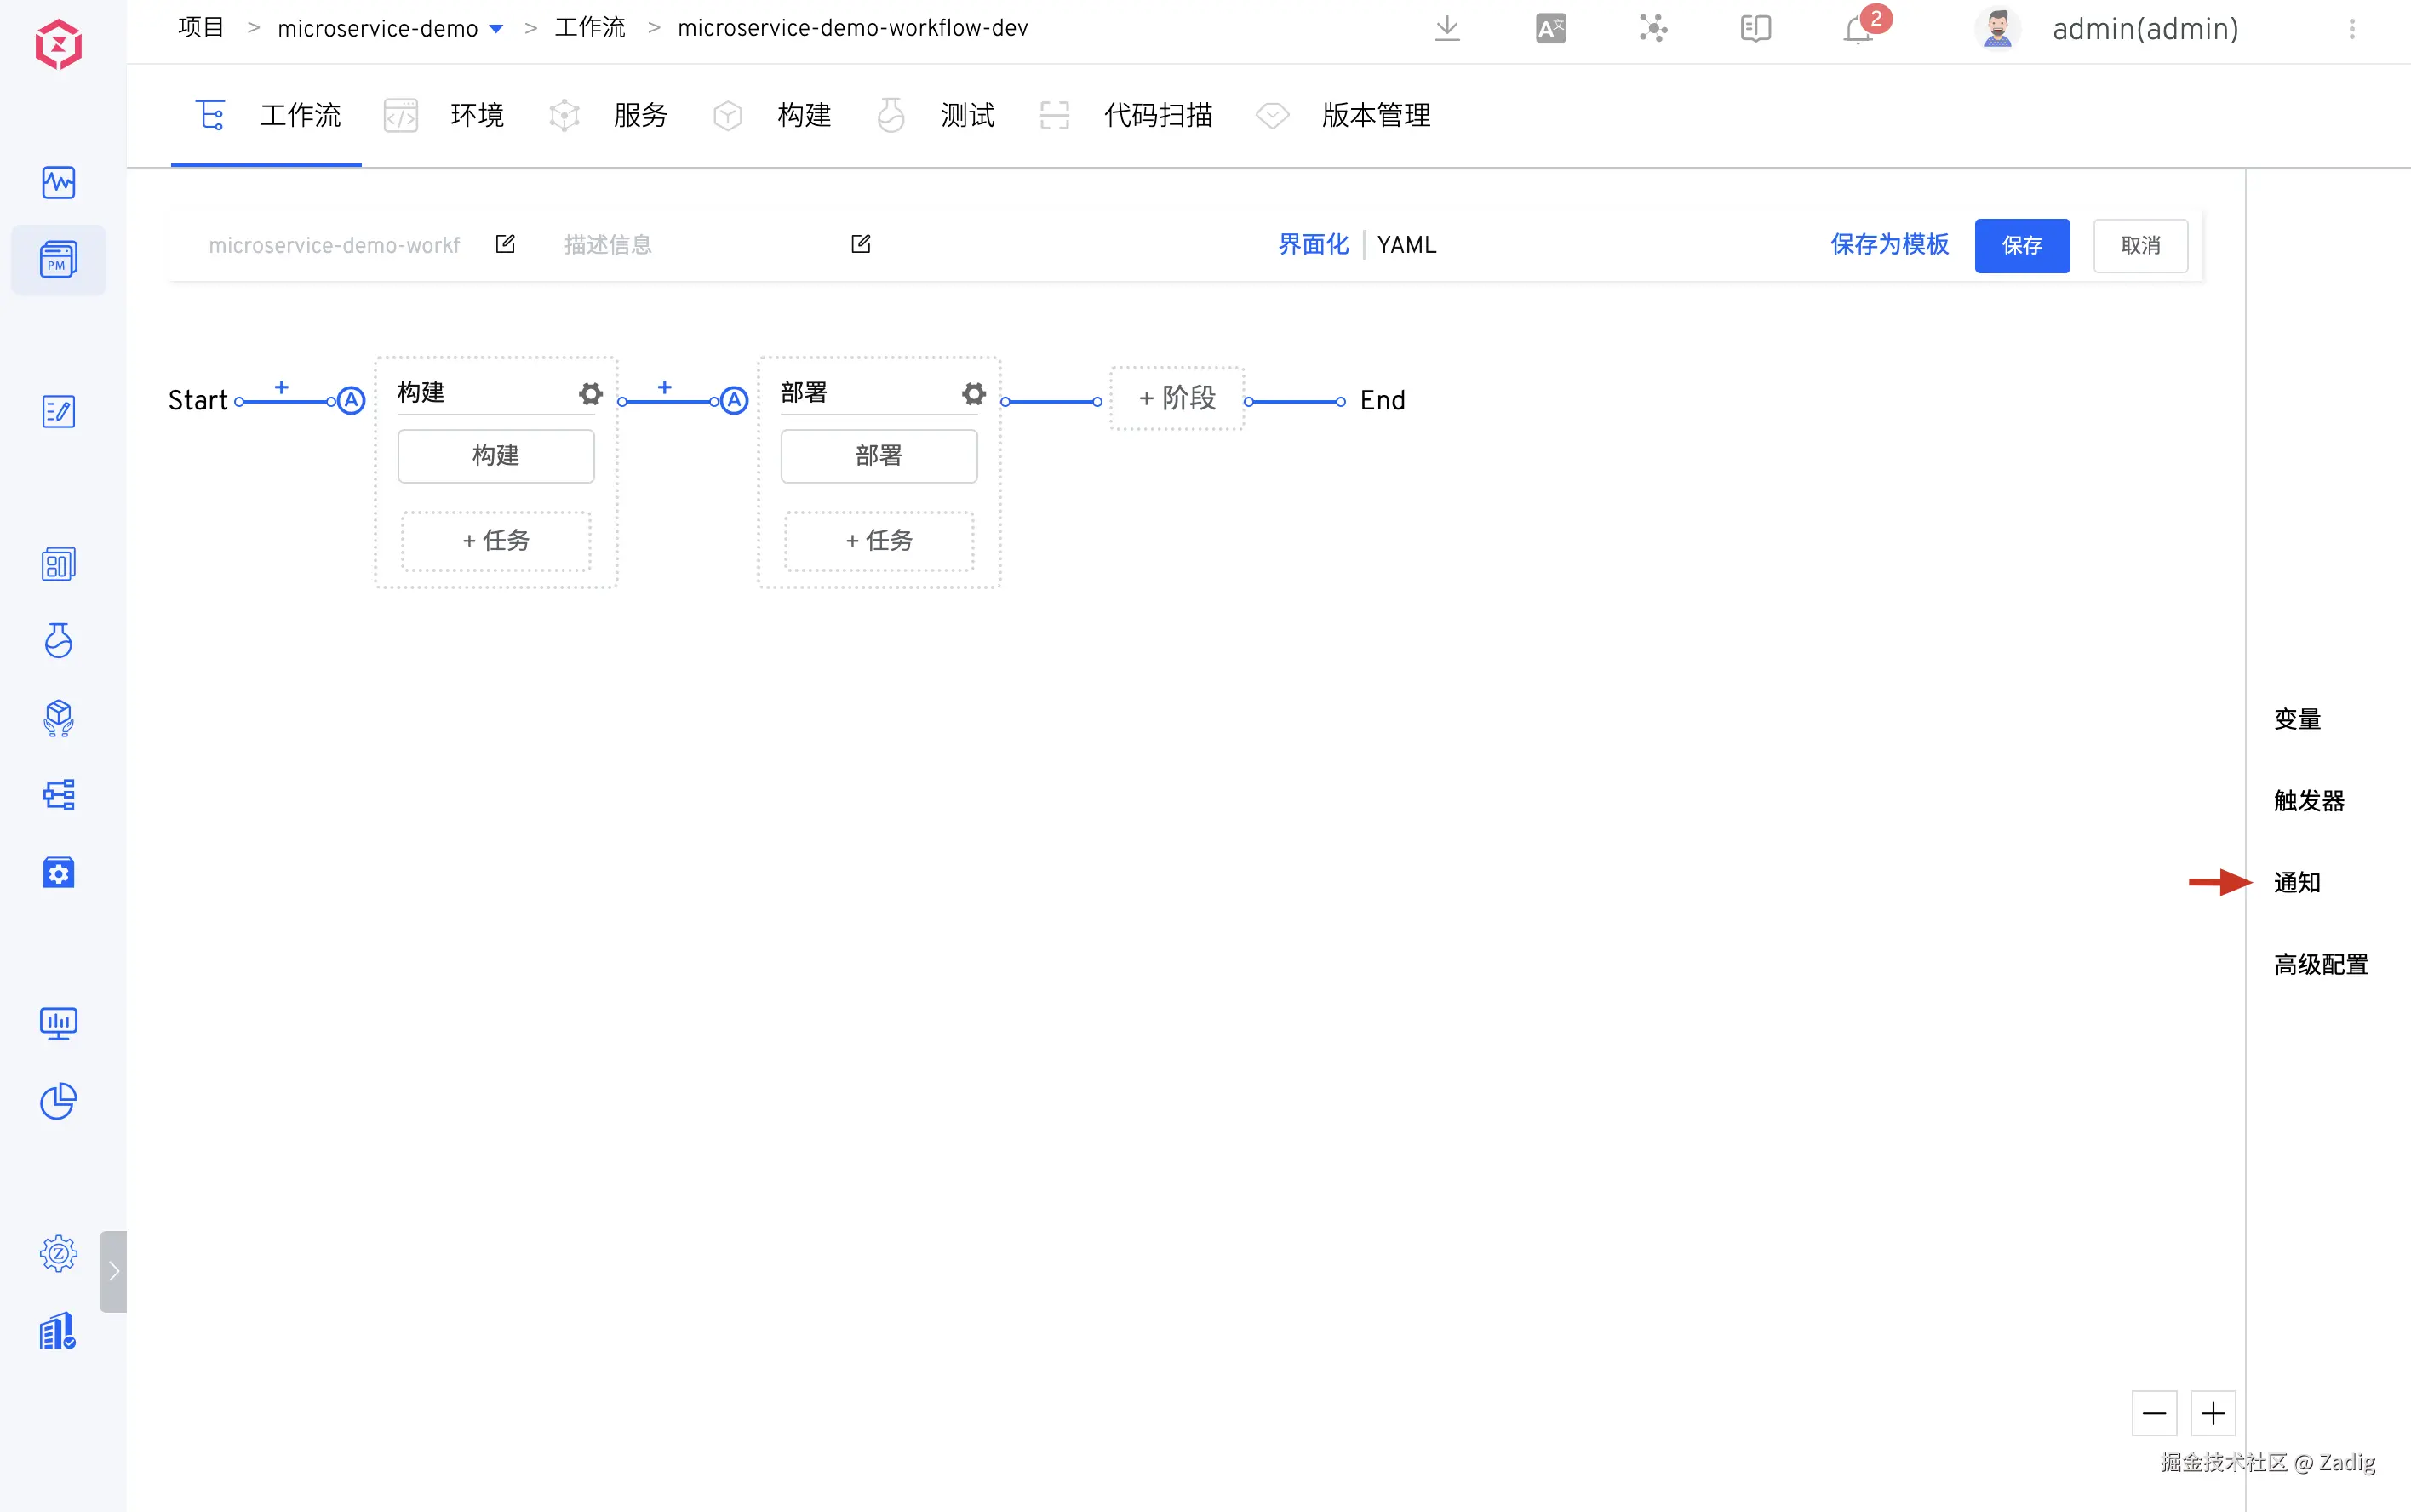Click the notification bell icon
The height and width of the screenshot is (1512, 2411).
1858,29
